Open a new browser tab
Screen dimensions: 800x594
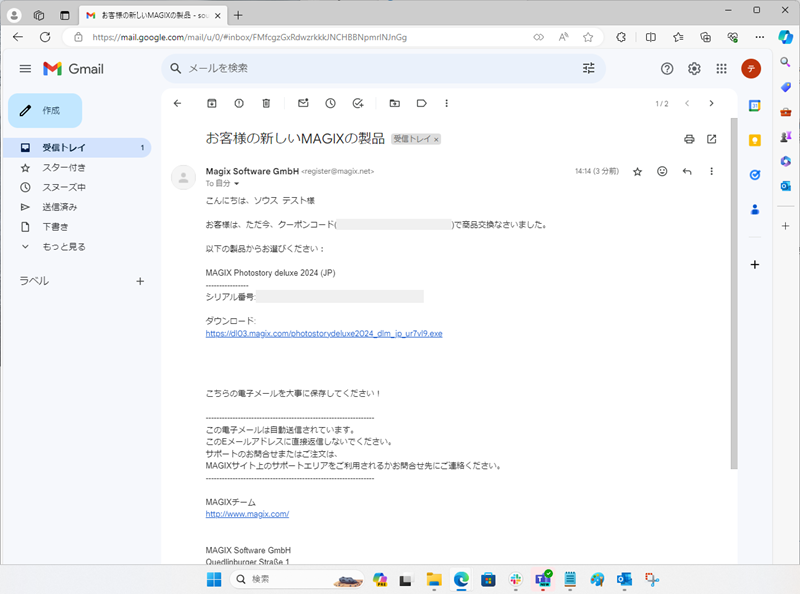[238, 15]
